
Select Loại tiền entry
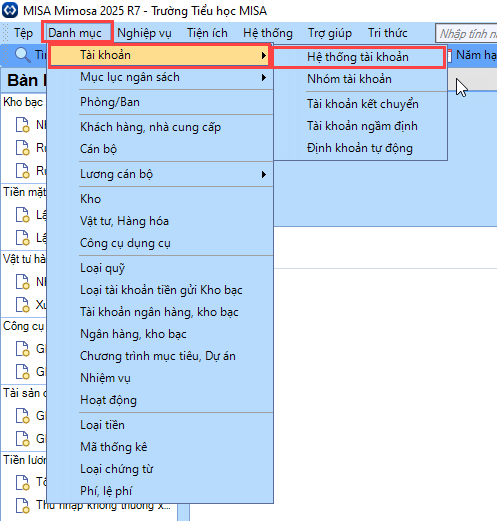pyautogui.click(x=159, y=425)
